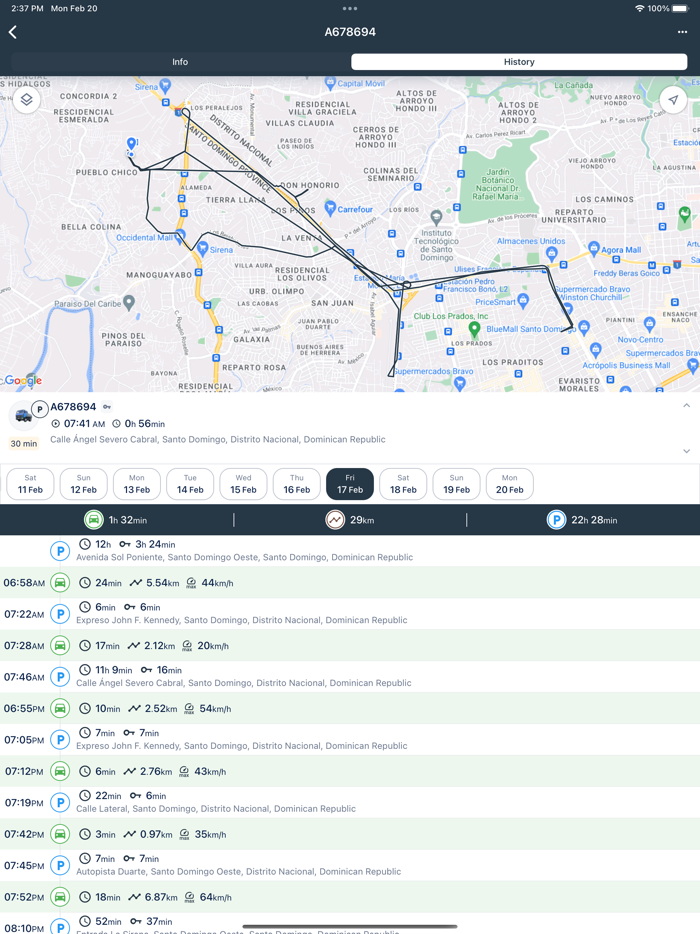Image resolution: width=700 pixels, height=934 pixels.
Task: Select the 5.54km trip distance
Action: pos(163,583)
